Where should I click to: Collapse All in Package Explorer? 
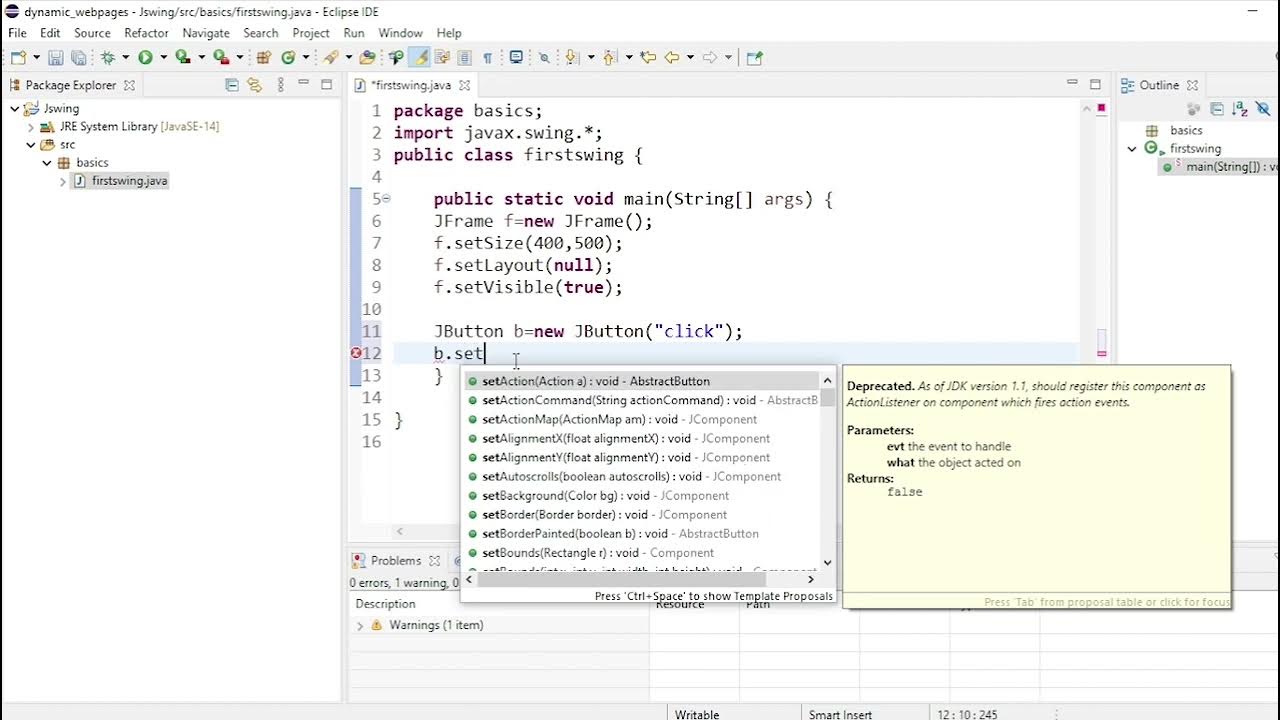pos(232,85)
